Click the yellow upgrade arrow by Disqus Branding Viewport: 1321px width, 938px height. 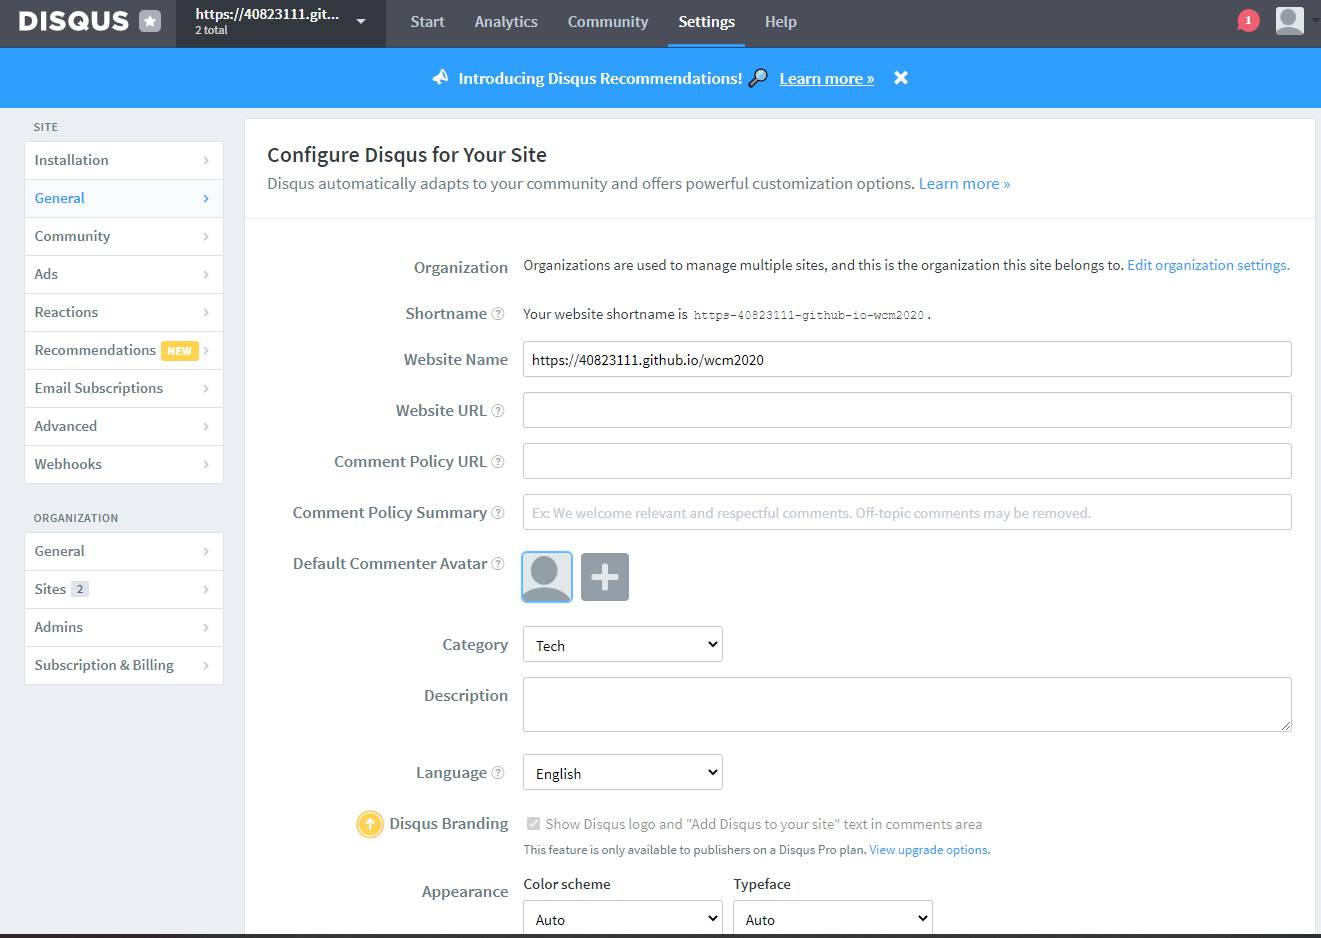tap(370, 824)
